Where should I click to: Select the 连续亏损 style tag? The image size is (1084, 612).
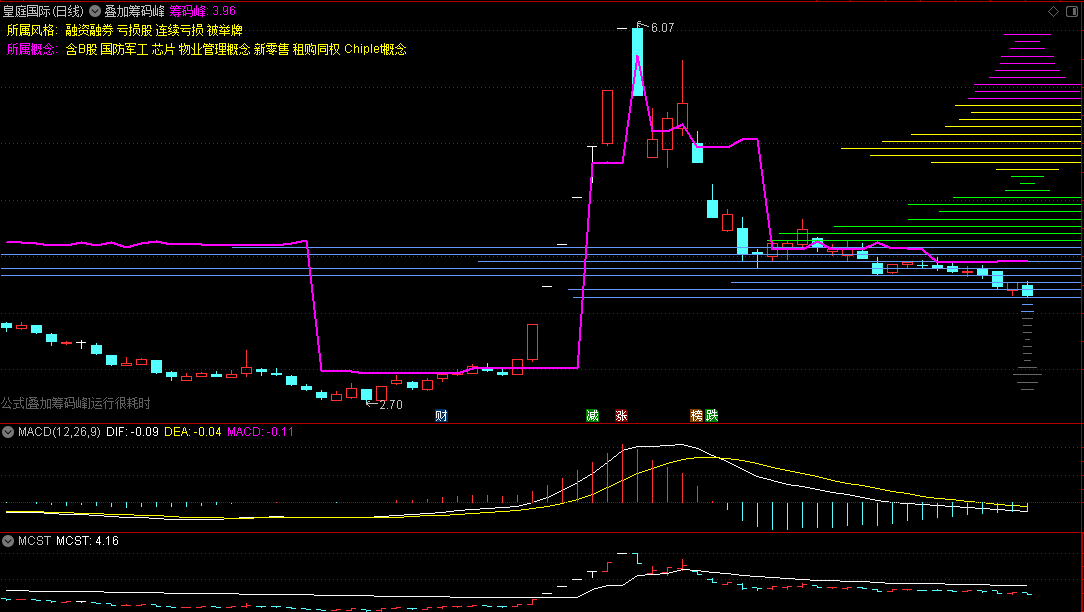click(x=179, y=30)
